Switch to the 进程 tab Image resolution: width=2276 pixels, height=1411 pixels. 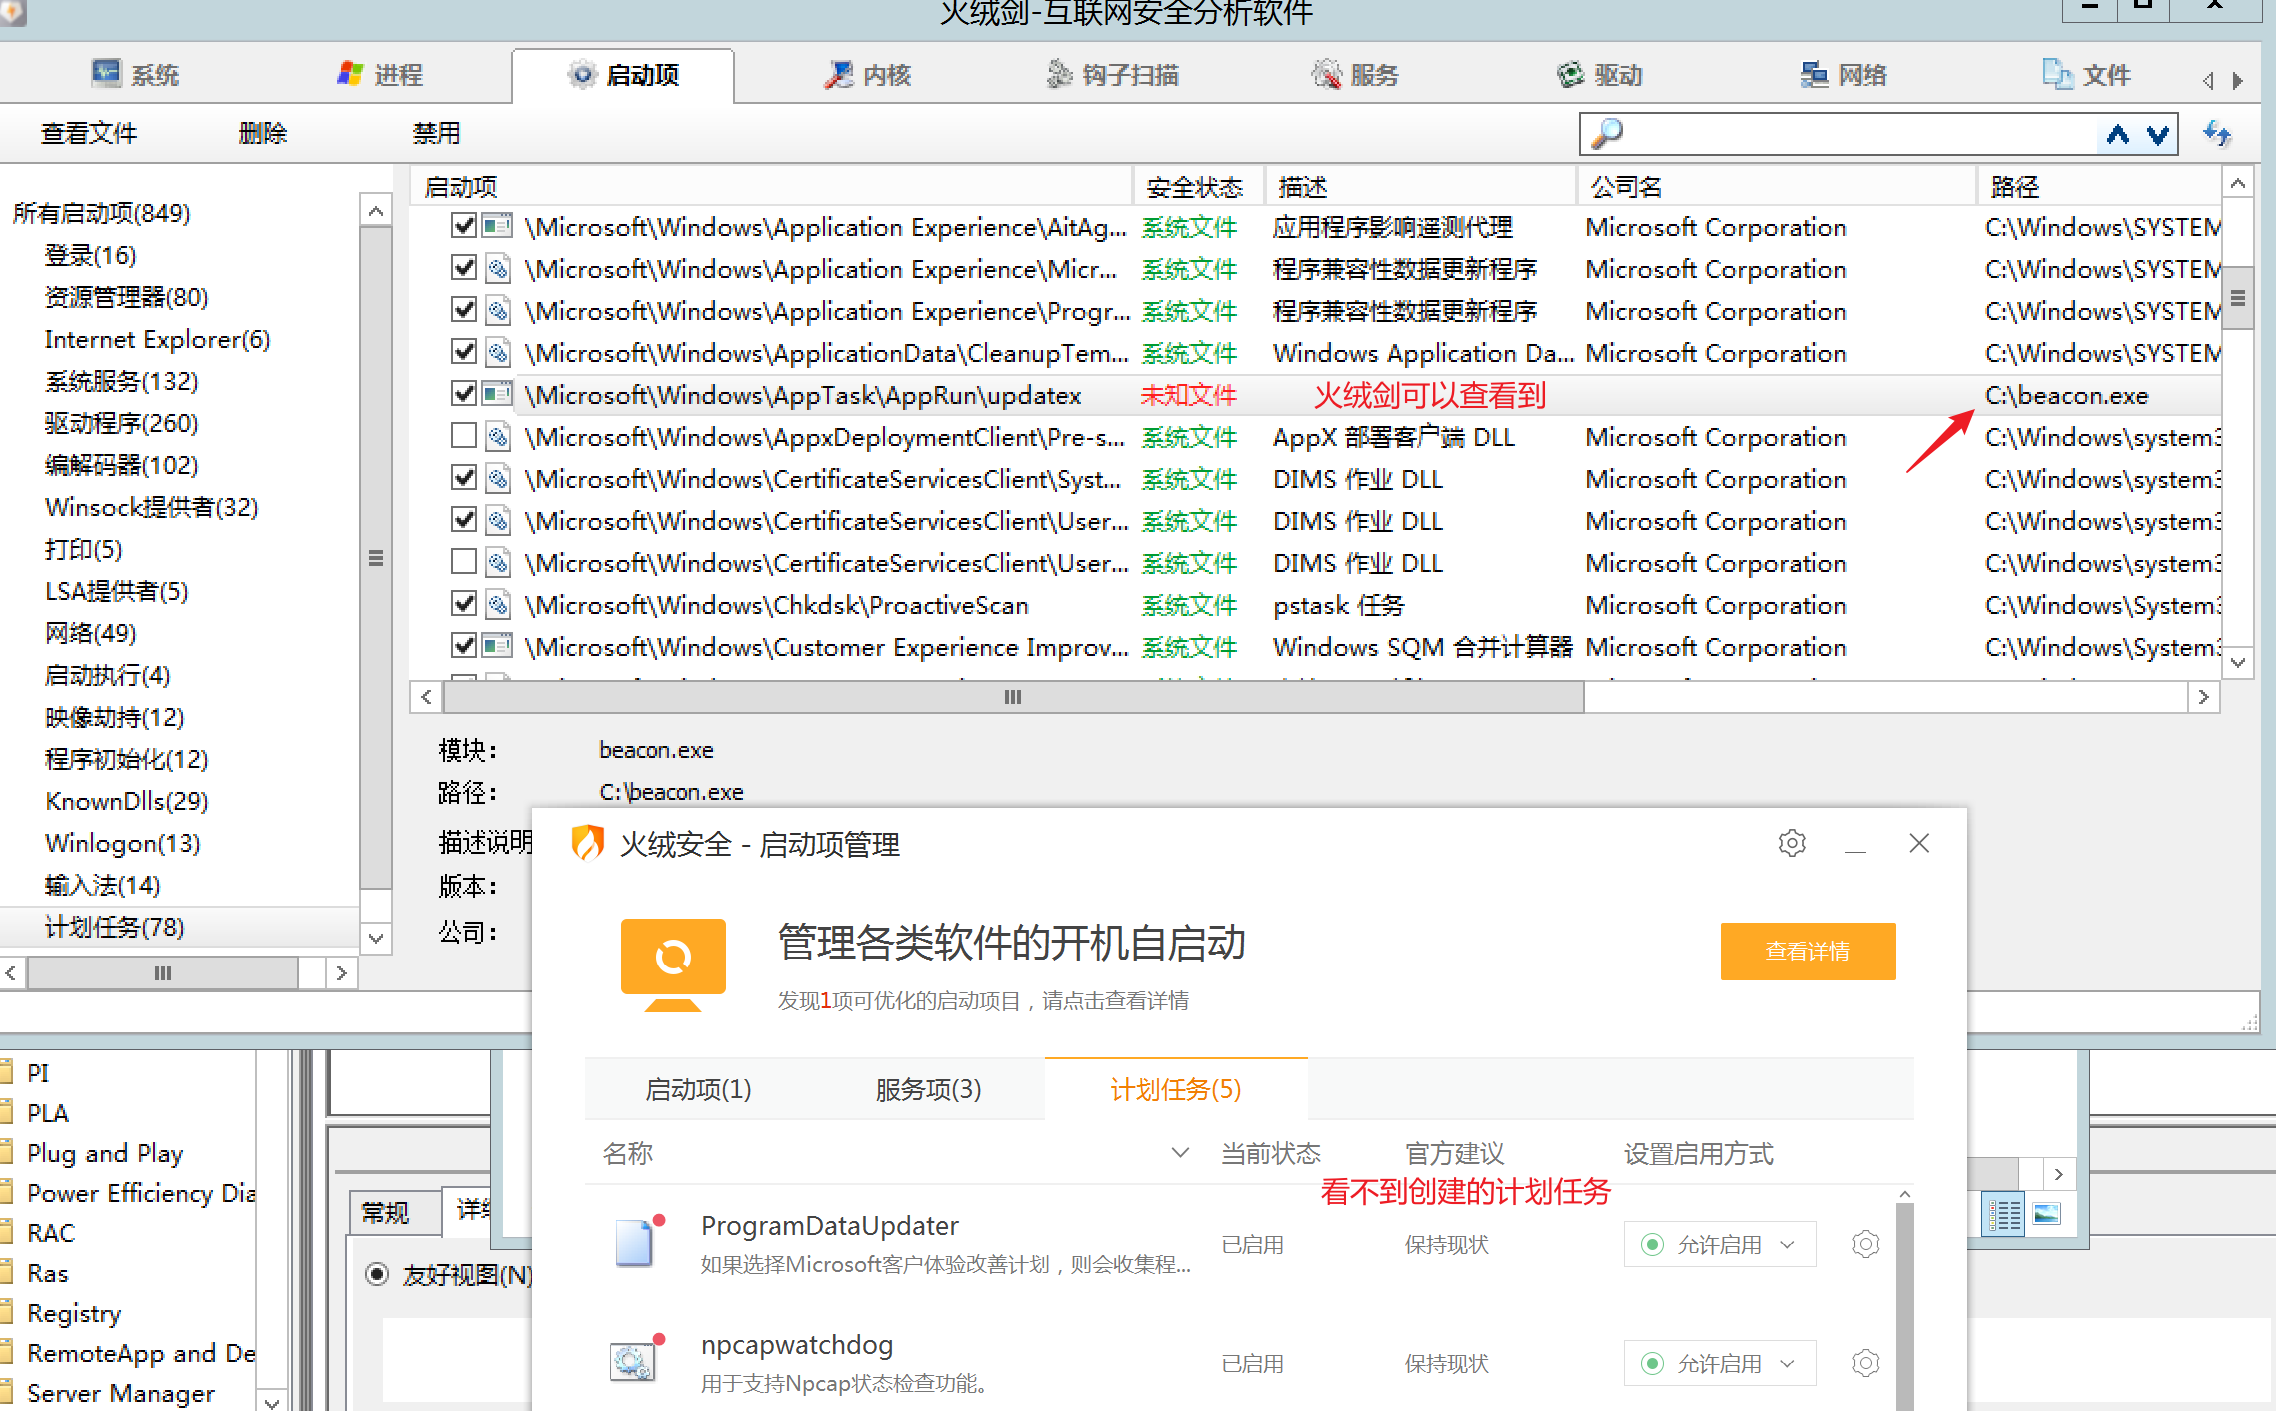click(x=380, y=75)
